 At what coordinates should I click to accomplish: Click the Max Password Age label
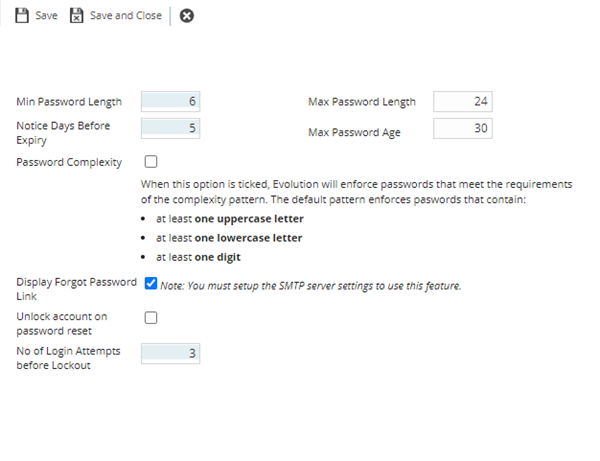353,132
